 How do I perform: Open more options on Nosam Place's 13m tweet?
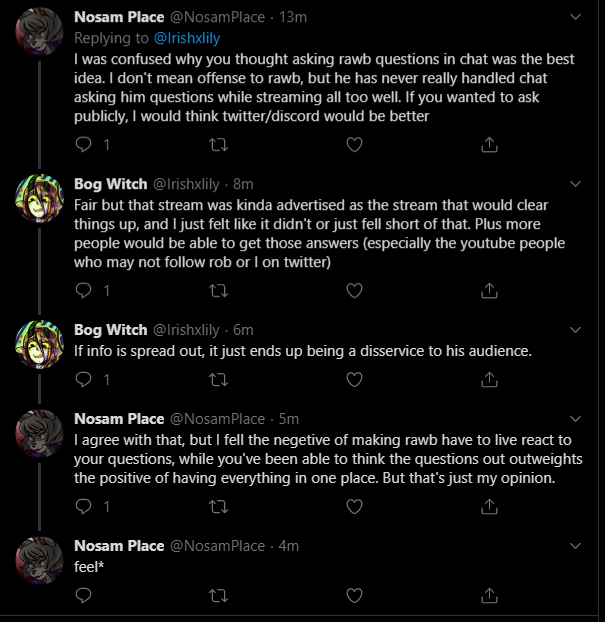(575, 17)
